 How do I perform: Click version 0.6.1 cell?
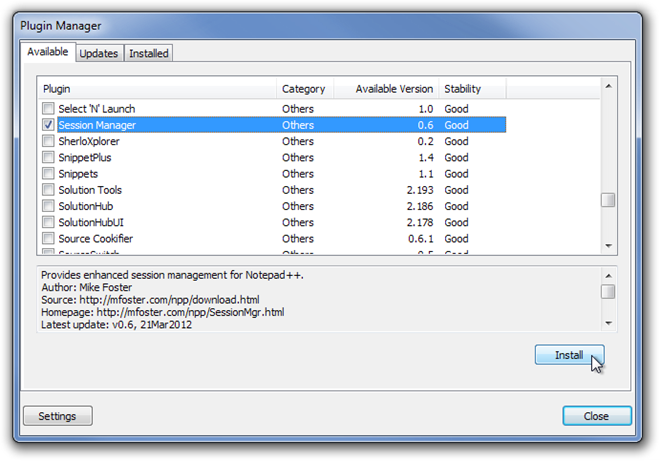point(420,239)
